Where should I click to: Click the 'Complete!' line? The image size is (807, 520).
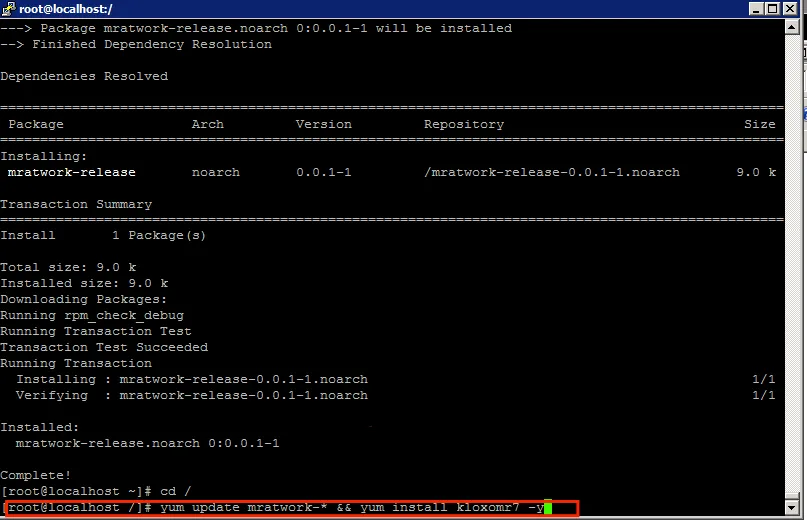point(36,475)
